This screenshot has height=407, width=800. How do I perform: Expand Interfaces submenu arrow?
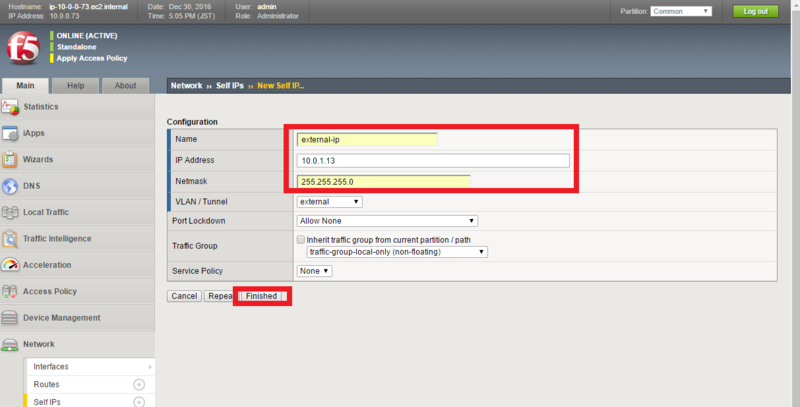(149, 367)
